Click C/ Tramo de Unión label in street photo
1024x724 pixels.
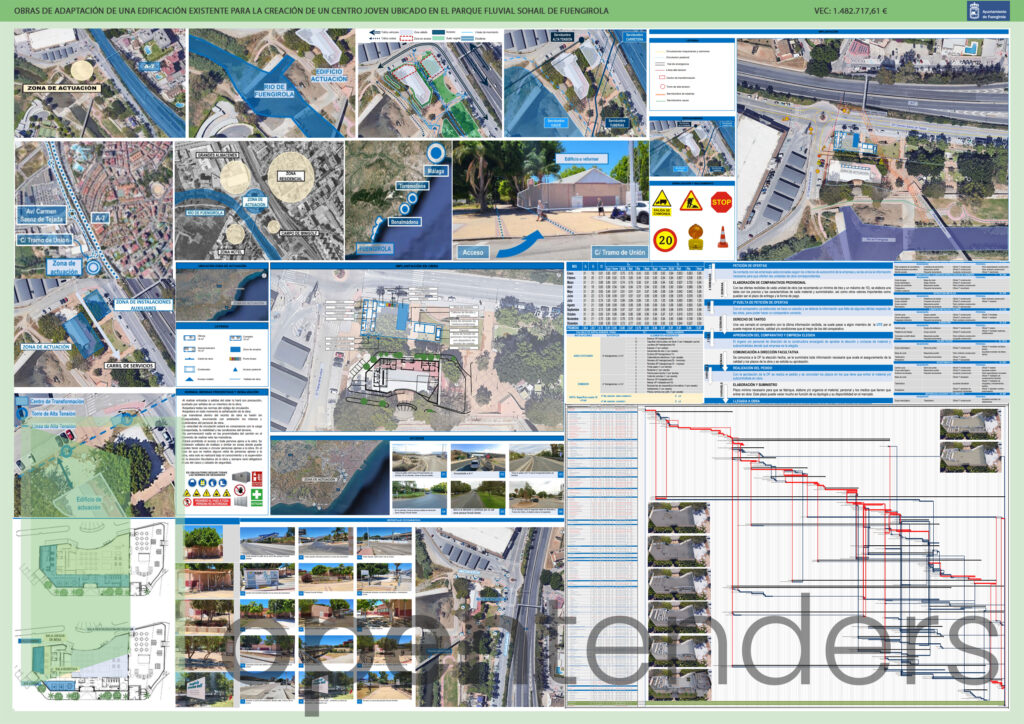pyautogui.click(x=619, y=252)
